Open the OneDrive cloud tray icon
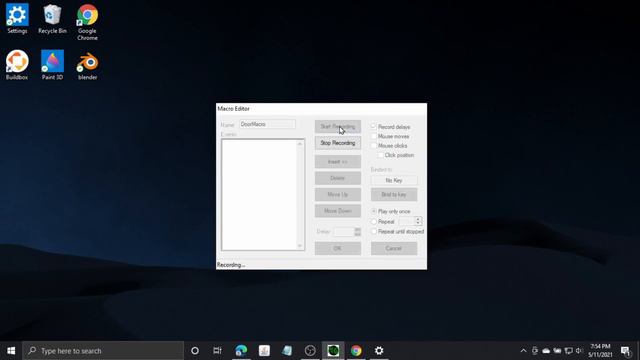The height and width of the screenshot is (360, 640). click(x=546, y=351)
